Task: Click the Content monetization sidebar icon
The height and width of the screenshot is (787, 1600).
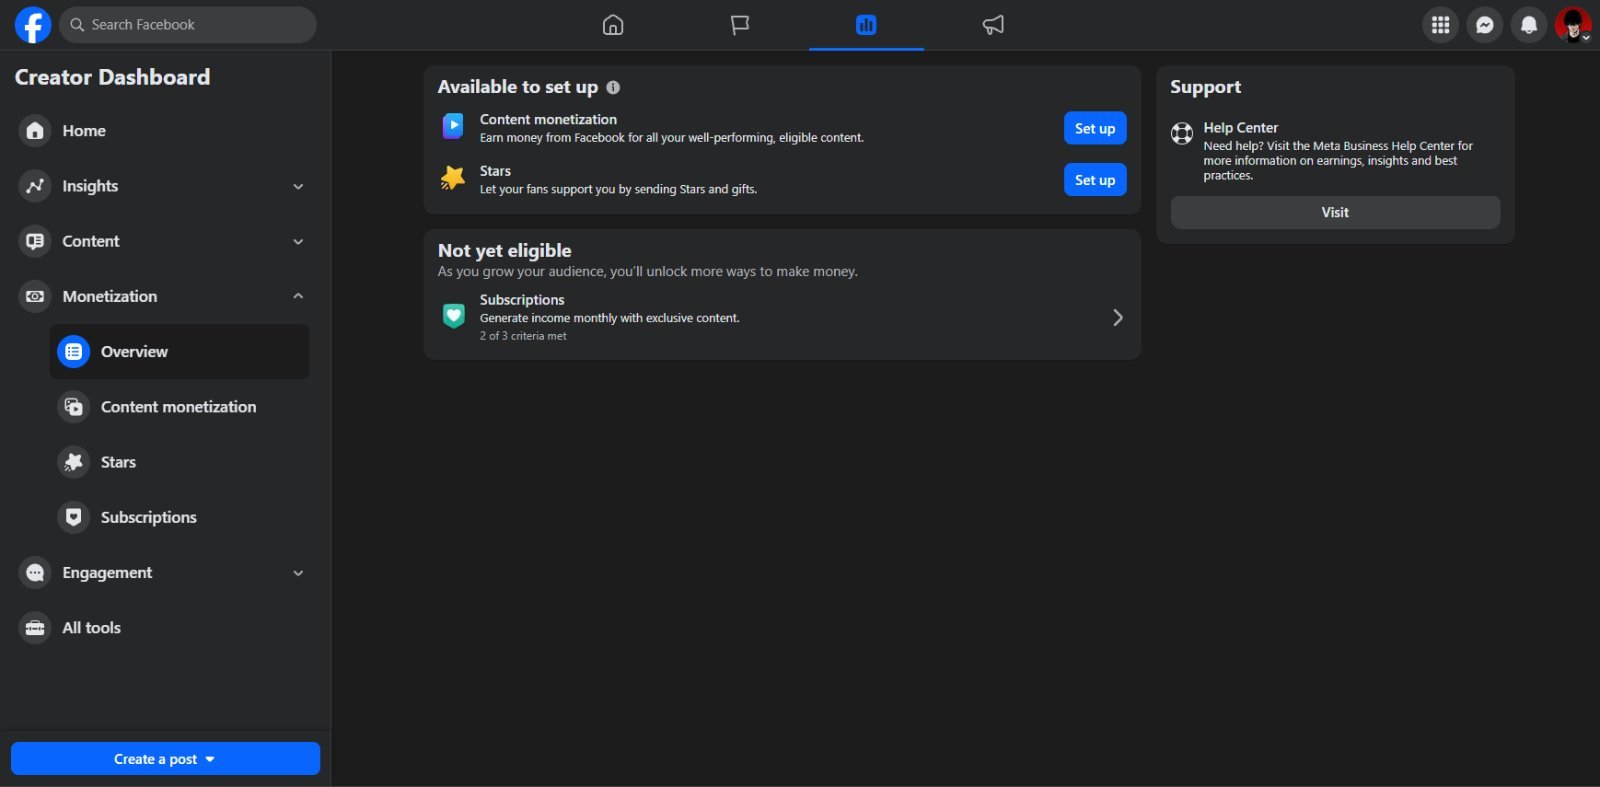Action: pyautogui.click(x=73, y=407)
